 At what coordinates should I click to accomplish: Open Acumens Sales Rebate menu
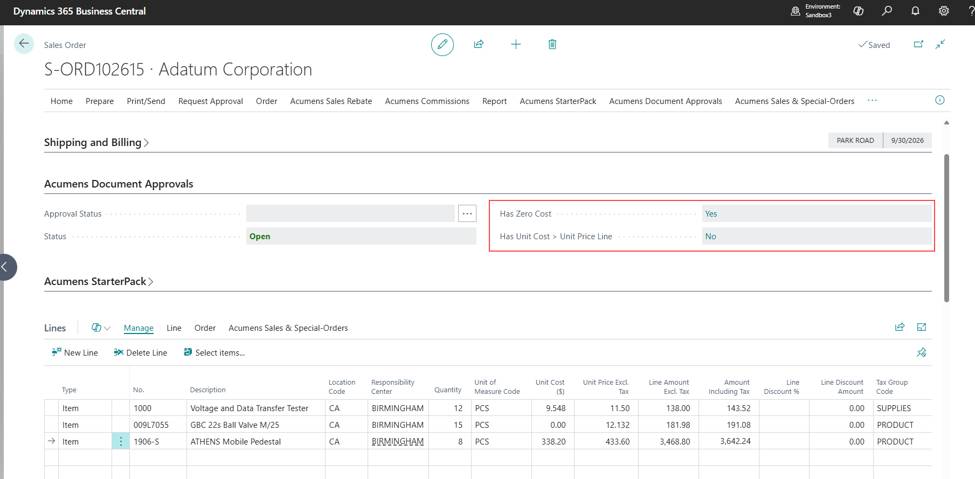pyautogui.click(x=331, y=101)
